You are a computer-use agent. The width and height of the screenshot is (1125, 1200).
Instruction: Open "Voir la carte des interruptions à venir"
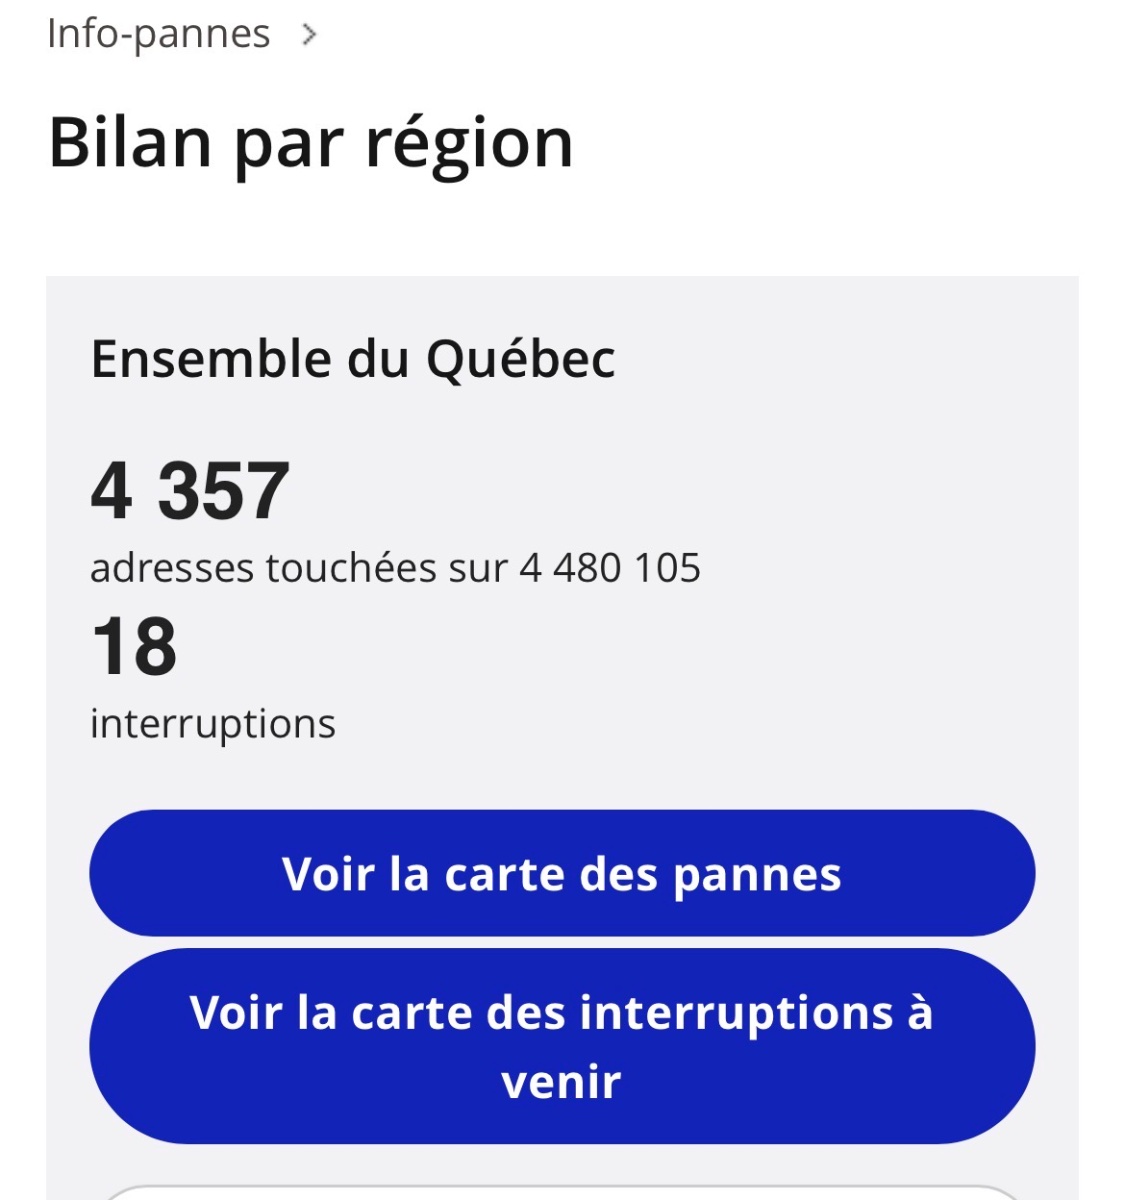[x=561, y=1046]
